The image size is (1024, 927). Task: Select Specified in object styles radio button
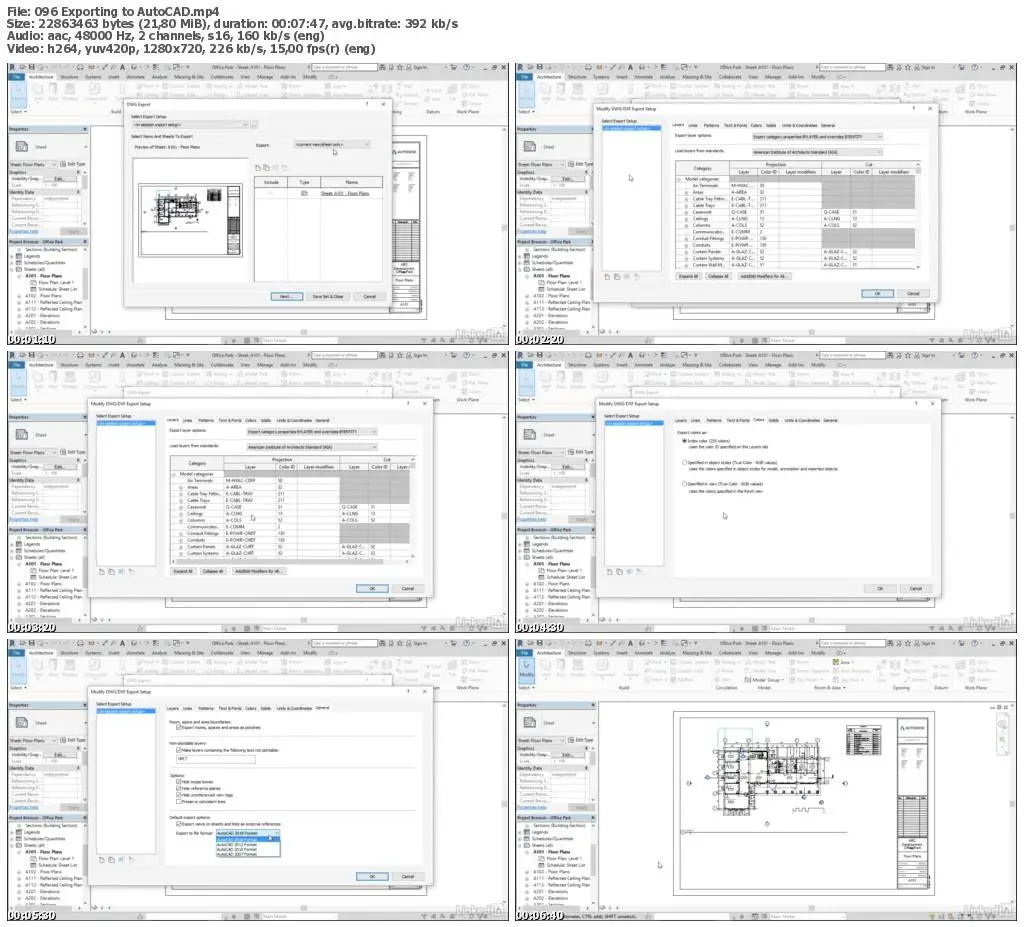tap(684, 463)
